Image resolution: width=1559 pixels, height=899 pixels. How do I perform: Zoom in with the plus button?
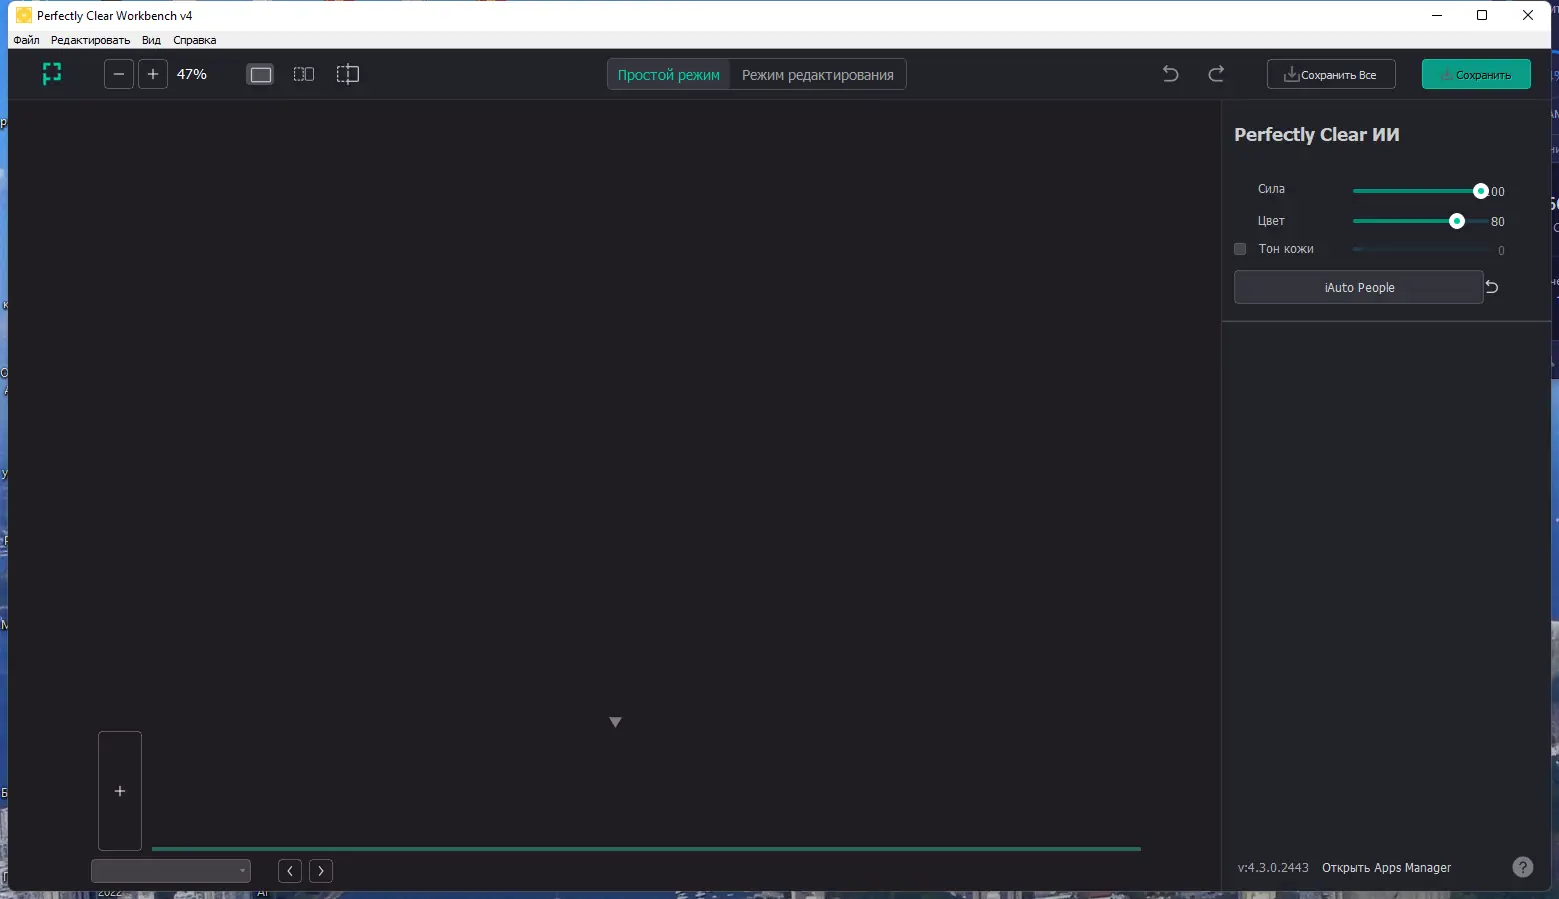point(153,74)
